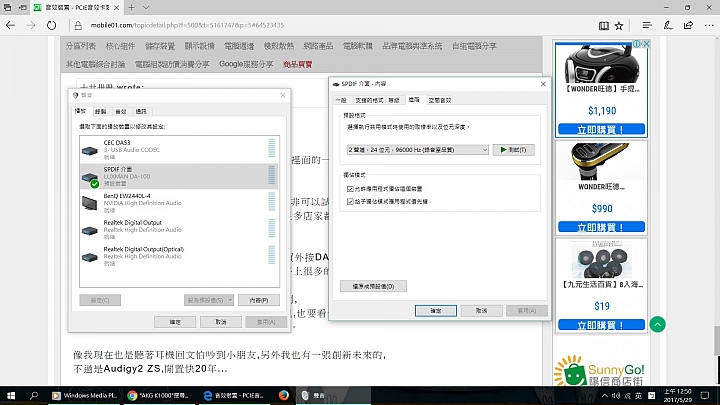Open 2-channel 24-bit 96000 Hz format dropdown

pyautogui.click(x=418, y=150)
